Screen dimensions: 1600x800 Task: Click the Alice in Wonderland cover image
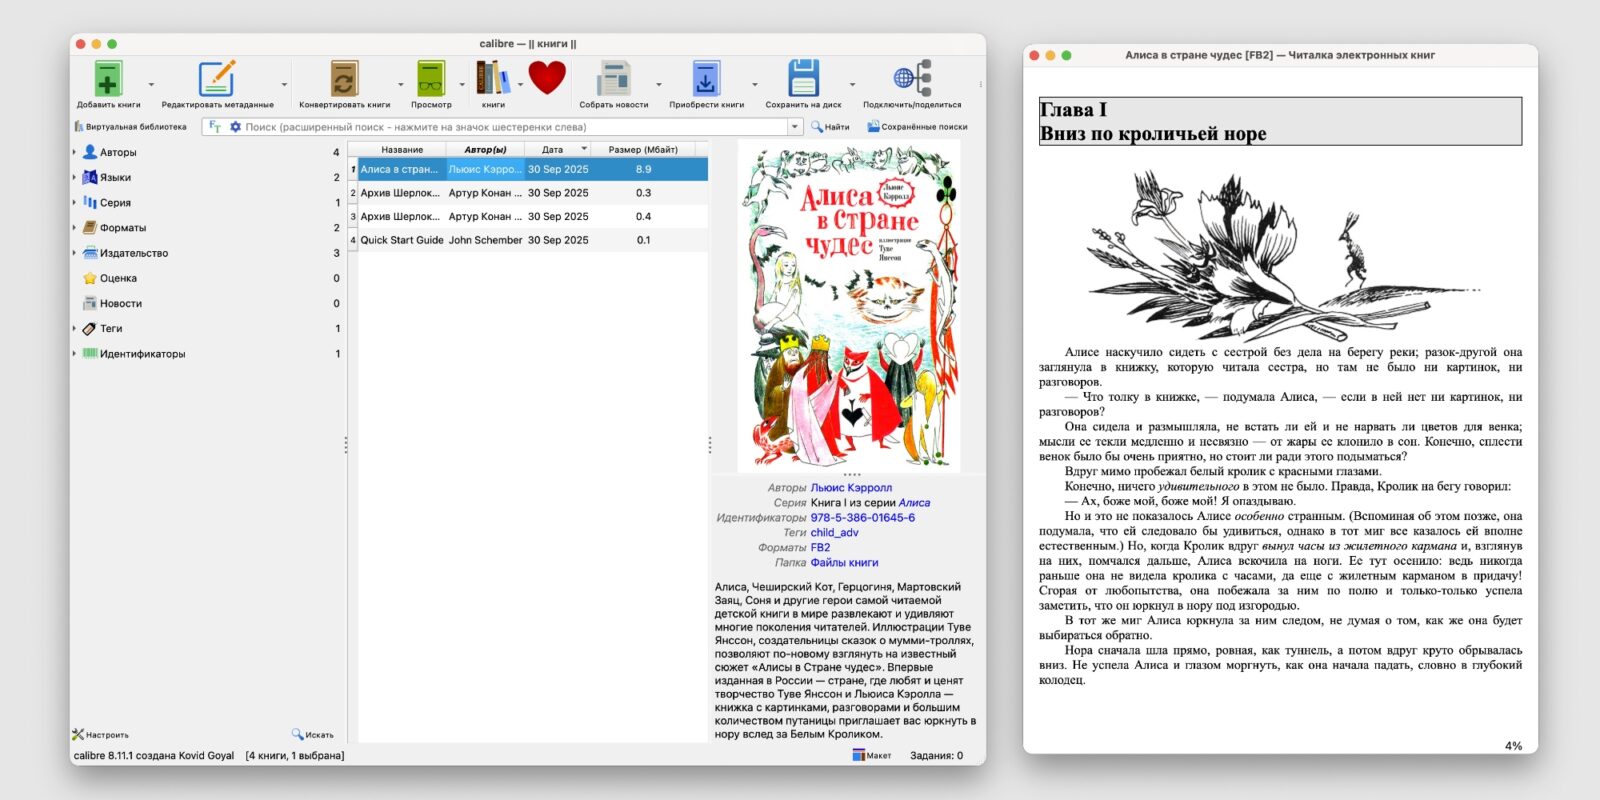(848, 305)
